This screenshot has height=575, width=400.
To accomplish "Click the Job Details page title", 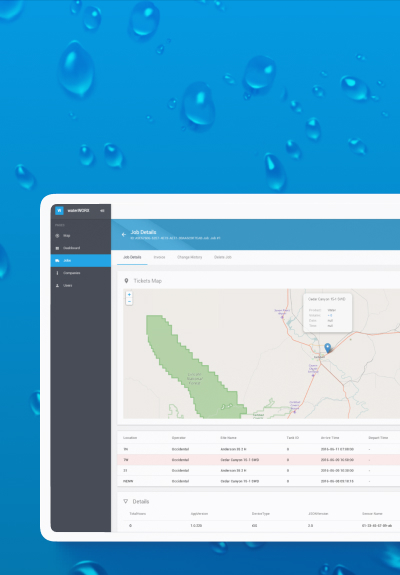I will tap(143, 232).
